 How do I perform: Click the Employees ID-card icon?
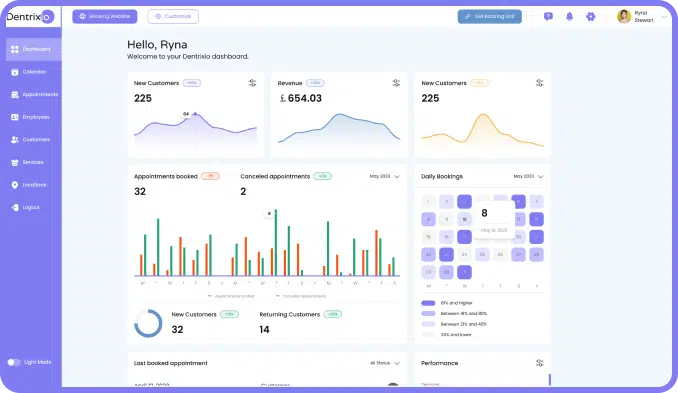pyautogui.click(x=15, y=117)
